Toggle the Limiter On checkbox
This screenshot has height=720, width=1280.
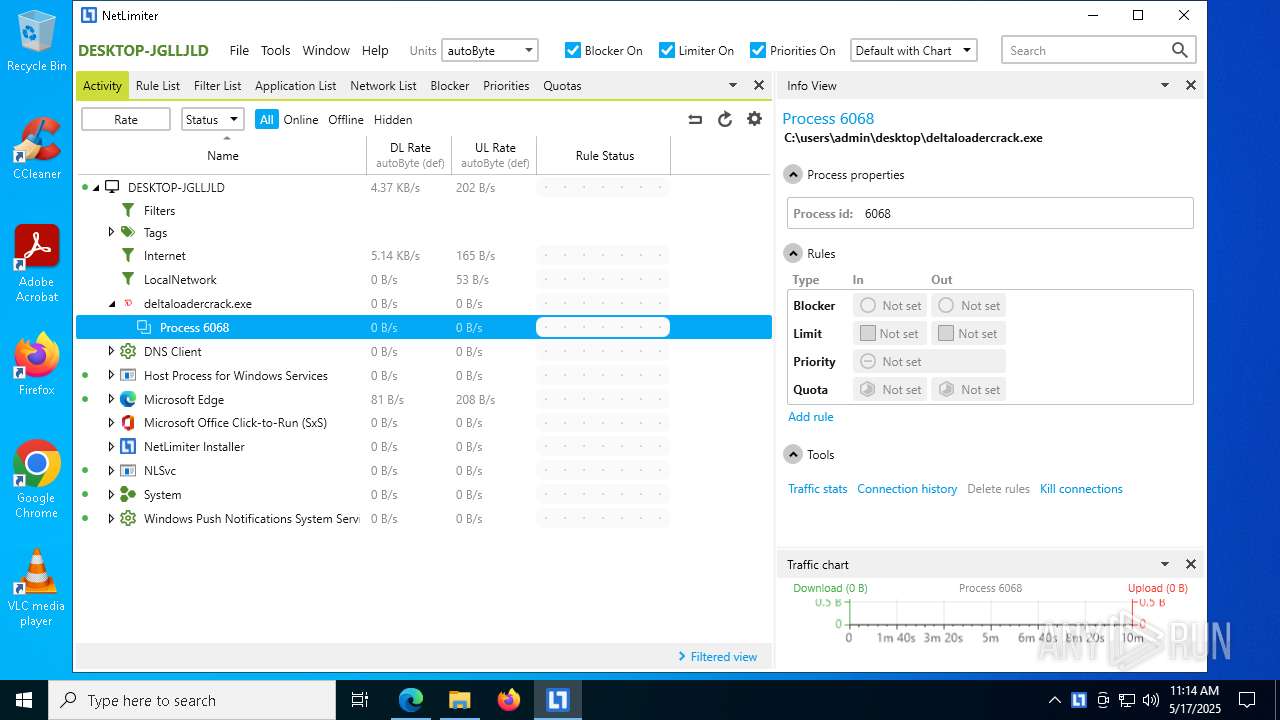click(667, 50)
